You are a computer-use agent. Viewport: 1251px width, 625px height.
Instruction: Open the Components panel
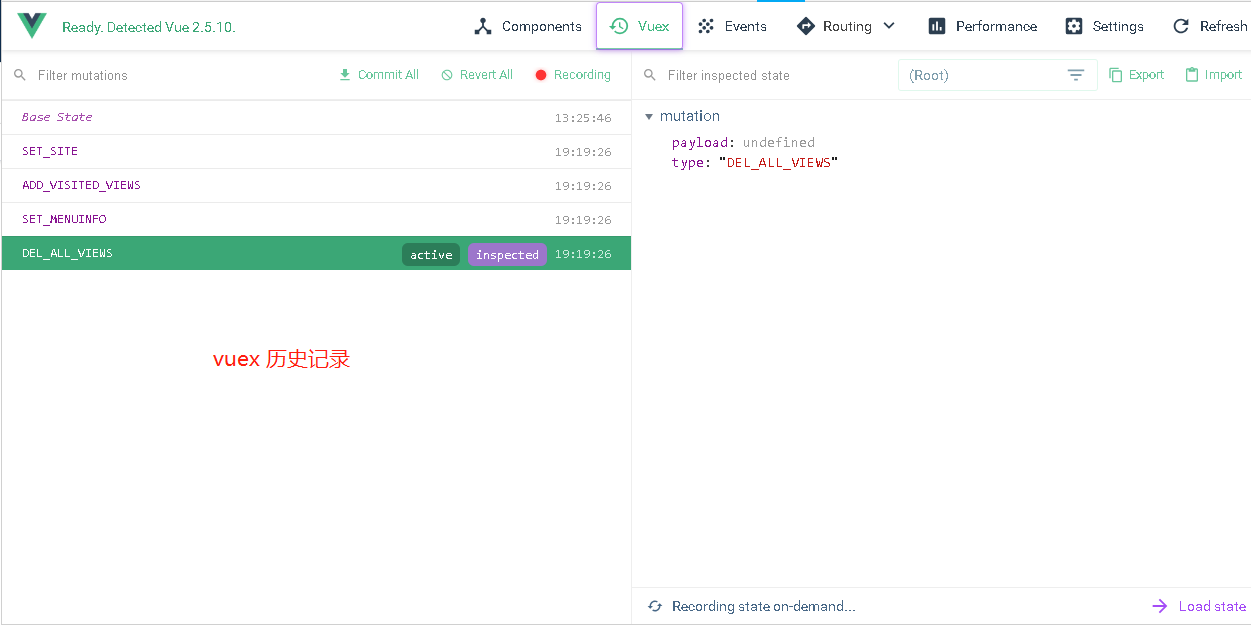click(x=527, y=26)
